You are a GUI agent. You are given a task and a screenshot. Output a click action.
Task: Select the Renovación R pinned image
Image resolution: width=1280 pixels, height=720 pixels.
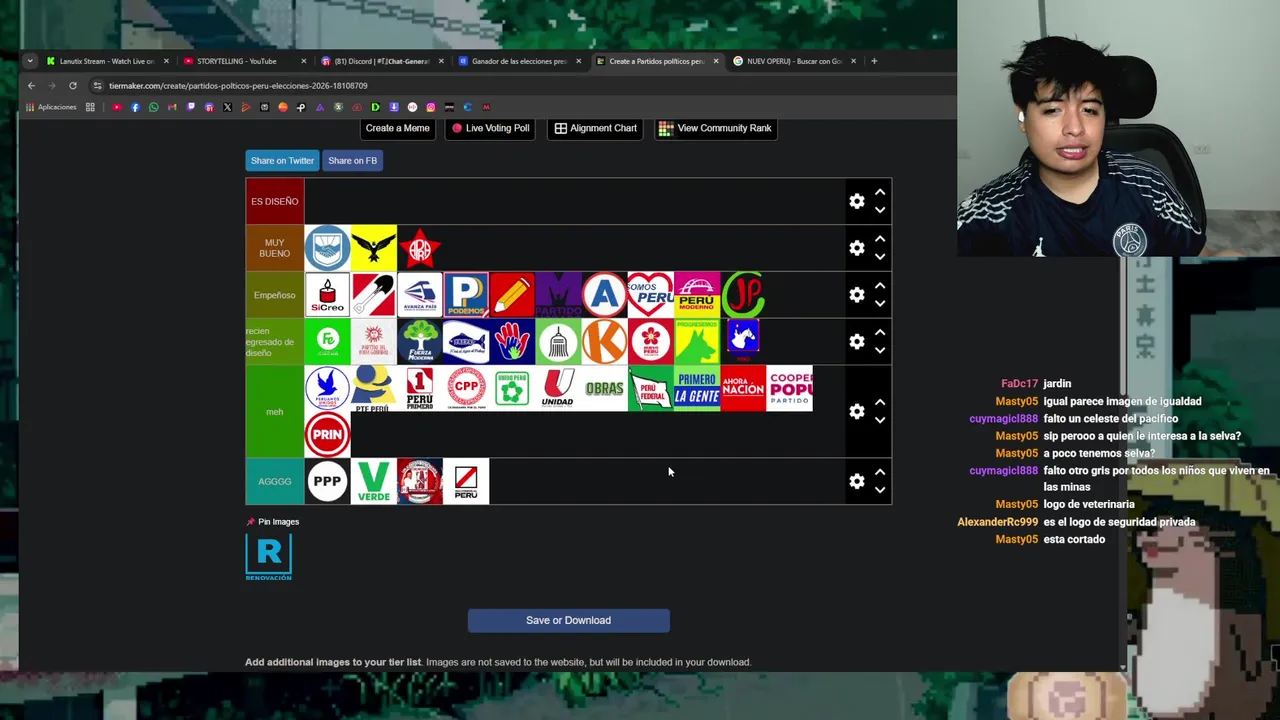(269, 557)
